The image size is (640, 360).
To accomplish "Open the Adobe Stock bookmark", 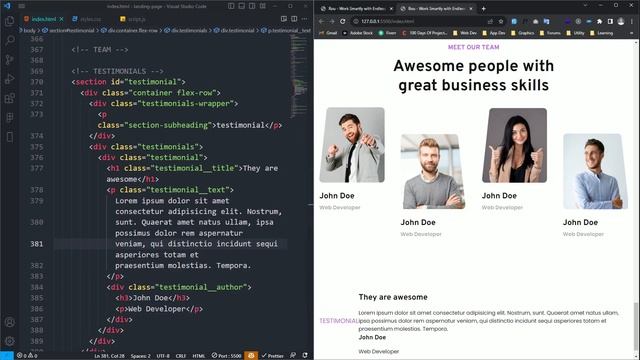I will point(358,33).
